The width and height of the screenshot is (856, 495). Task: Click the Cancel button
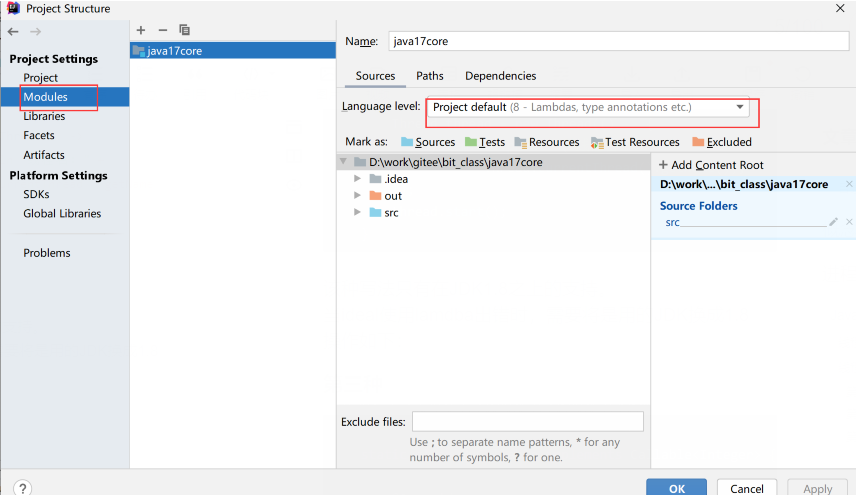pos(747,488)
